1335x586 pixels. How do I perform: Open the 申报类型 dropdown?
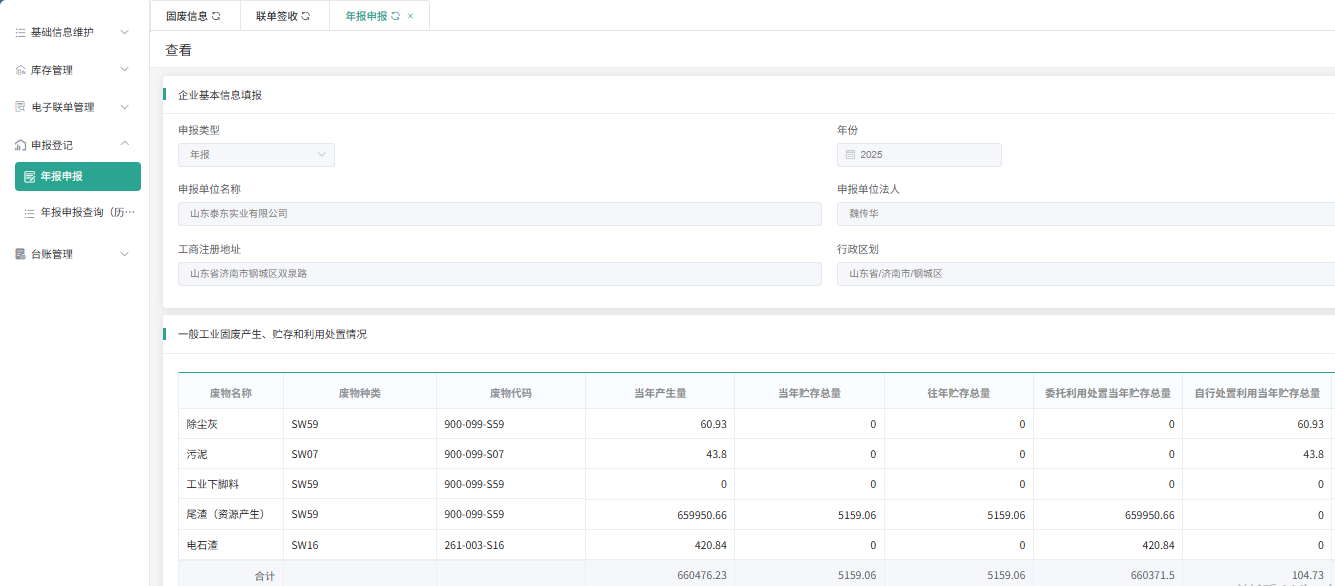click(x=256, y=155)
